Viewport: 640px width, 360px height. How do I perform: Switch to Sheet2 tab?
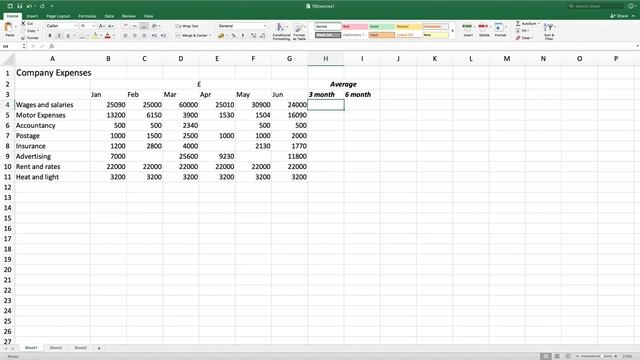[56, 348]
